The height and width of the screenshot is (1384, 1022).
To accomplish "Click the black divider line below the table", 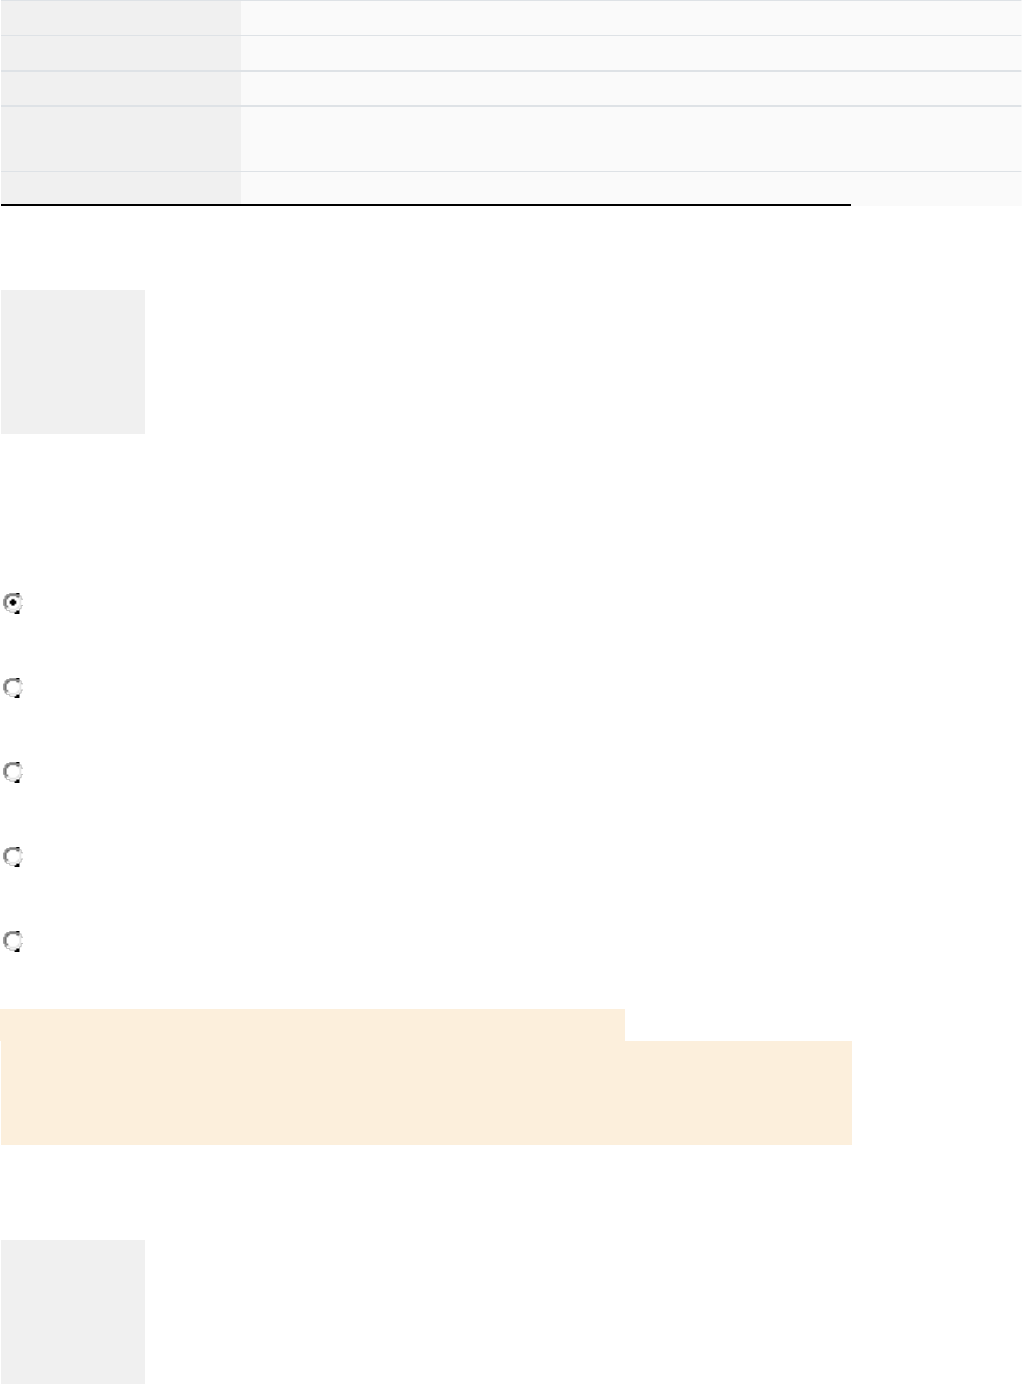I will point(425,205).
